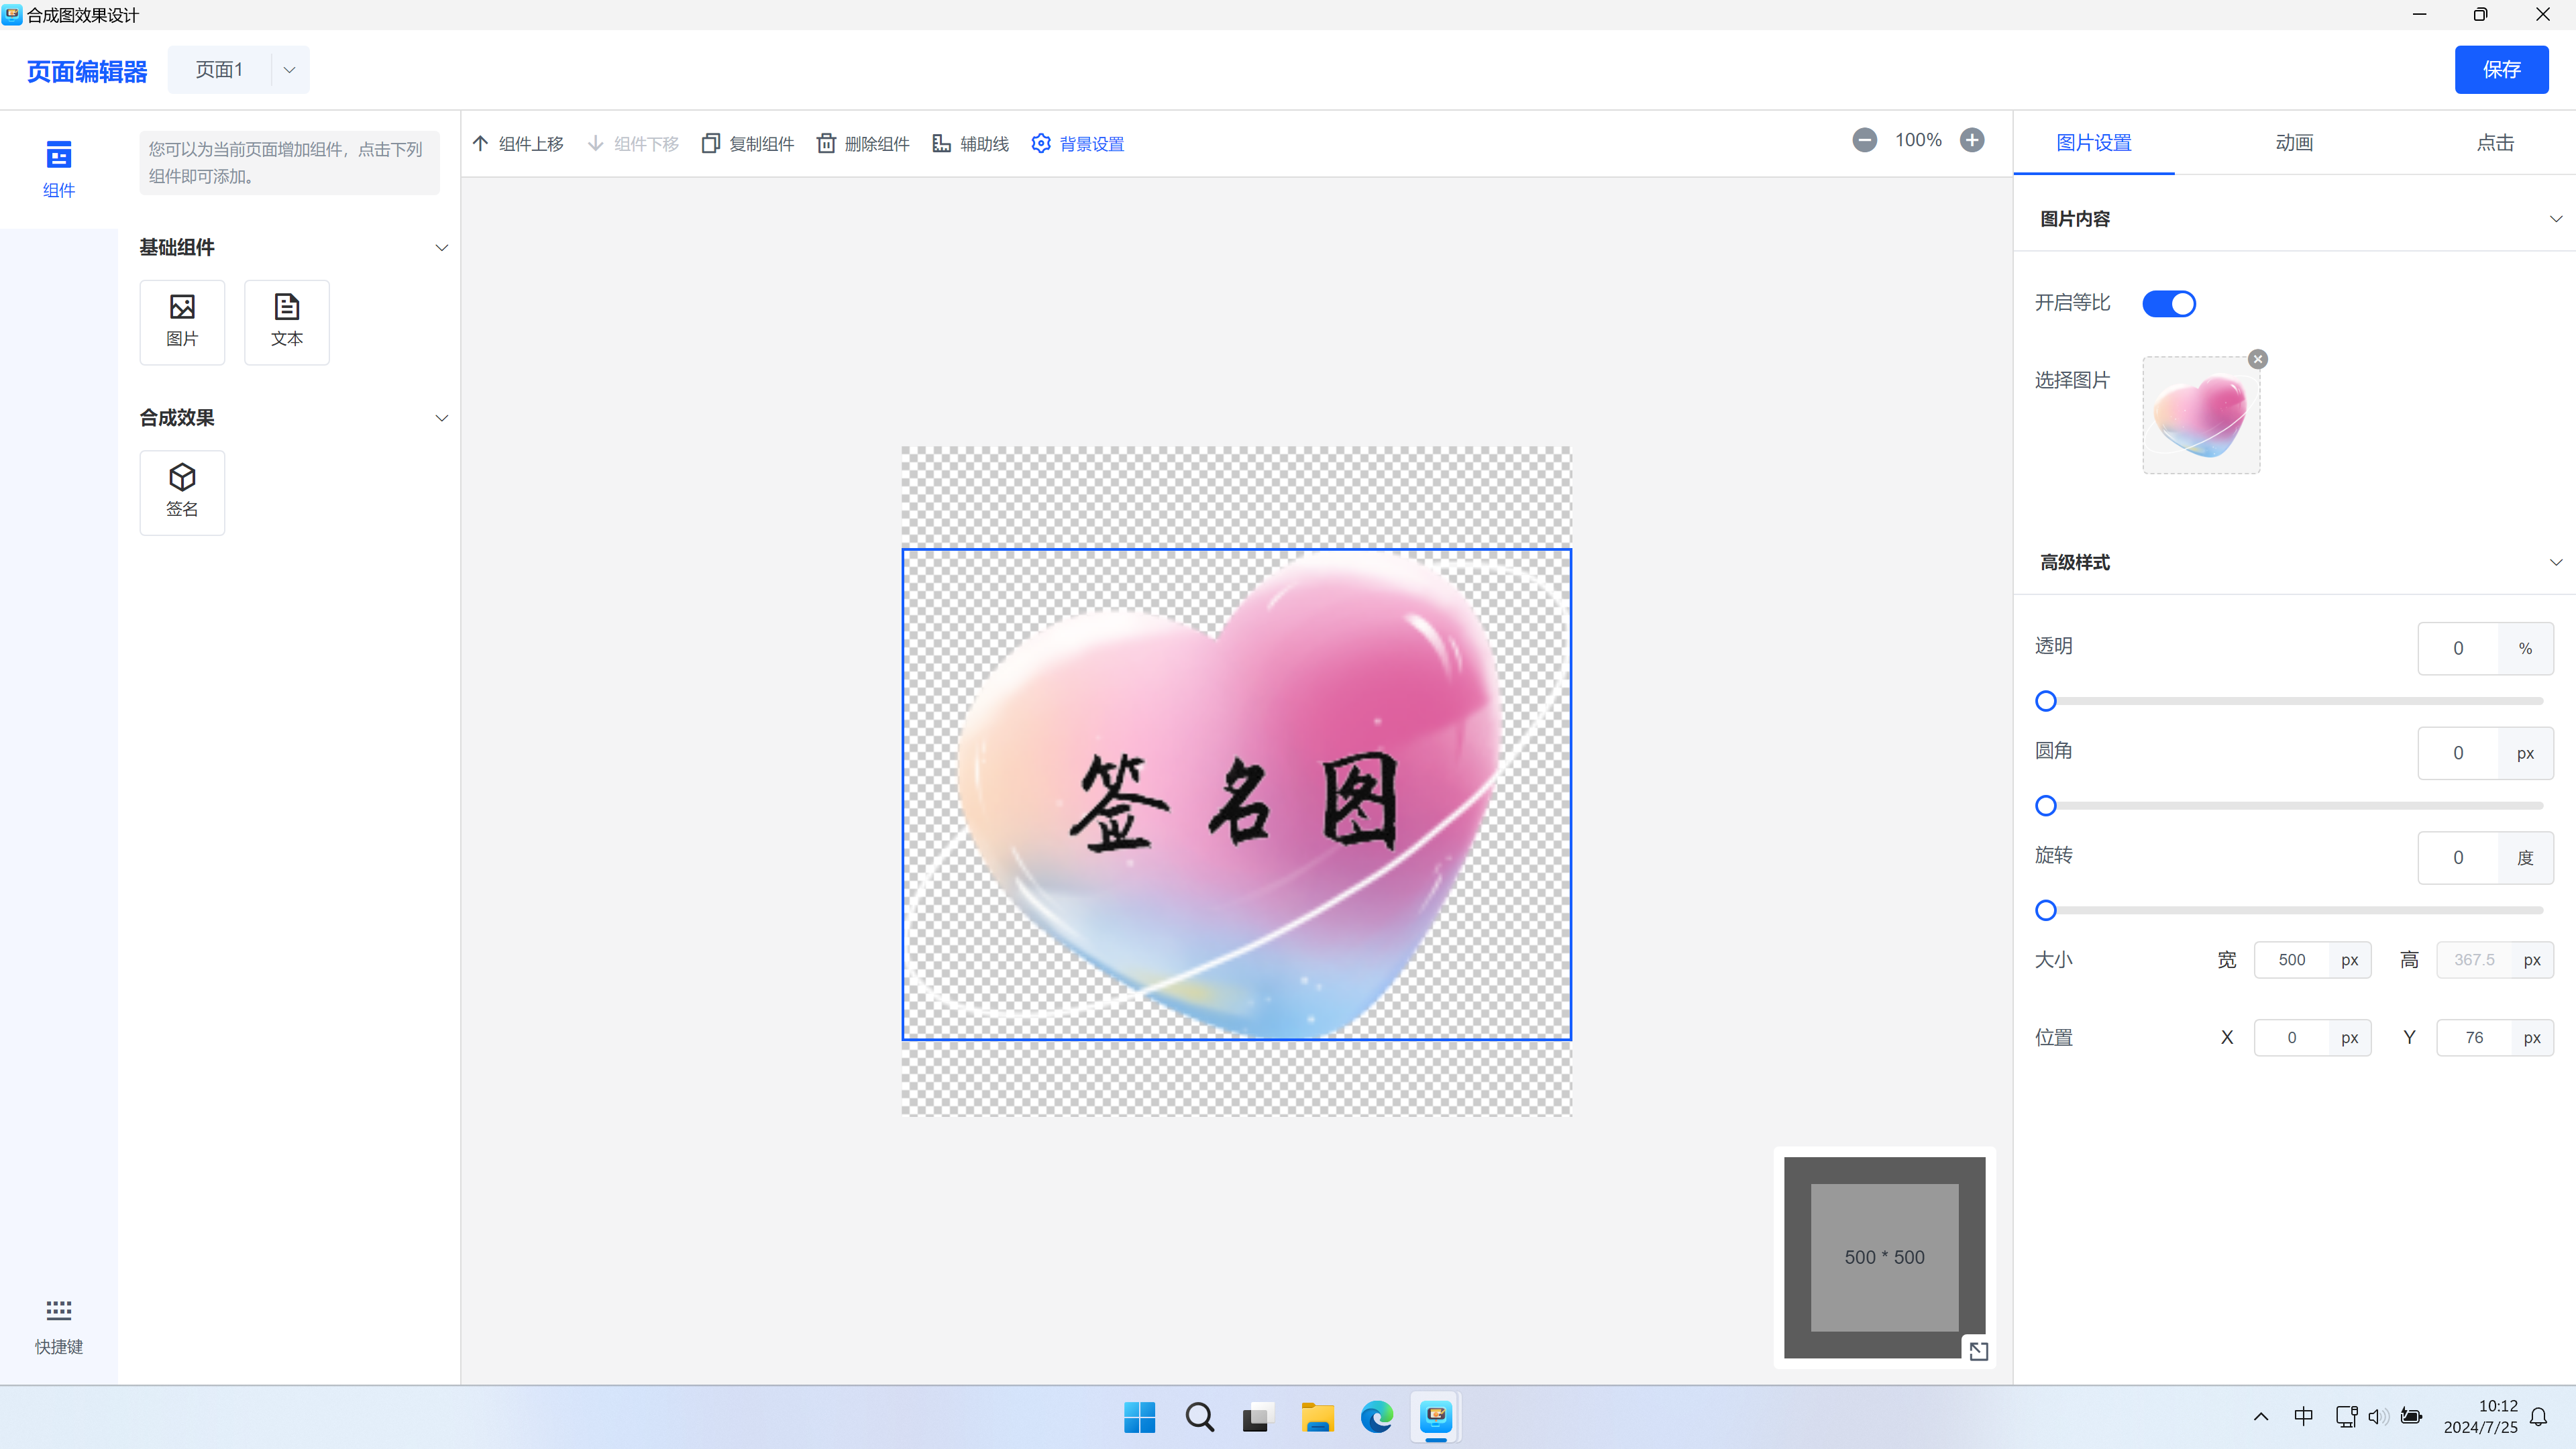The height and width of the screenshot is (1449, 2576).
Task: Zoom out with the minus icon
Action: 1864,140
